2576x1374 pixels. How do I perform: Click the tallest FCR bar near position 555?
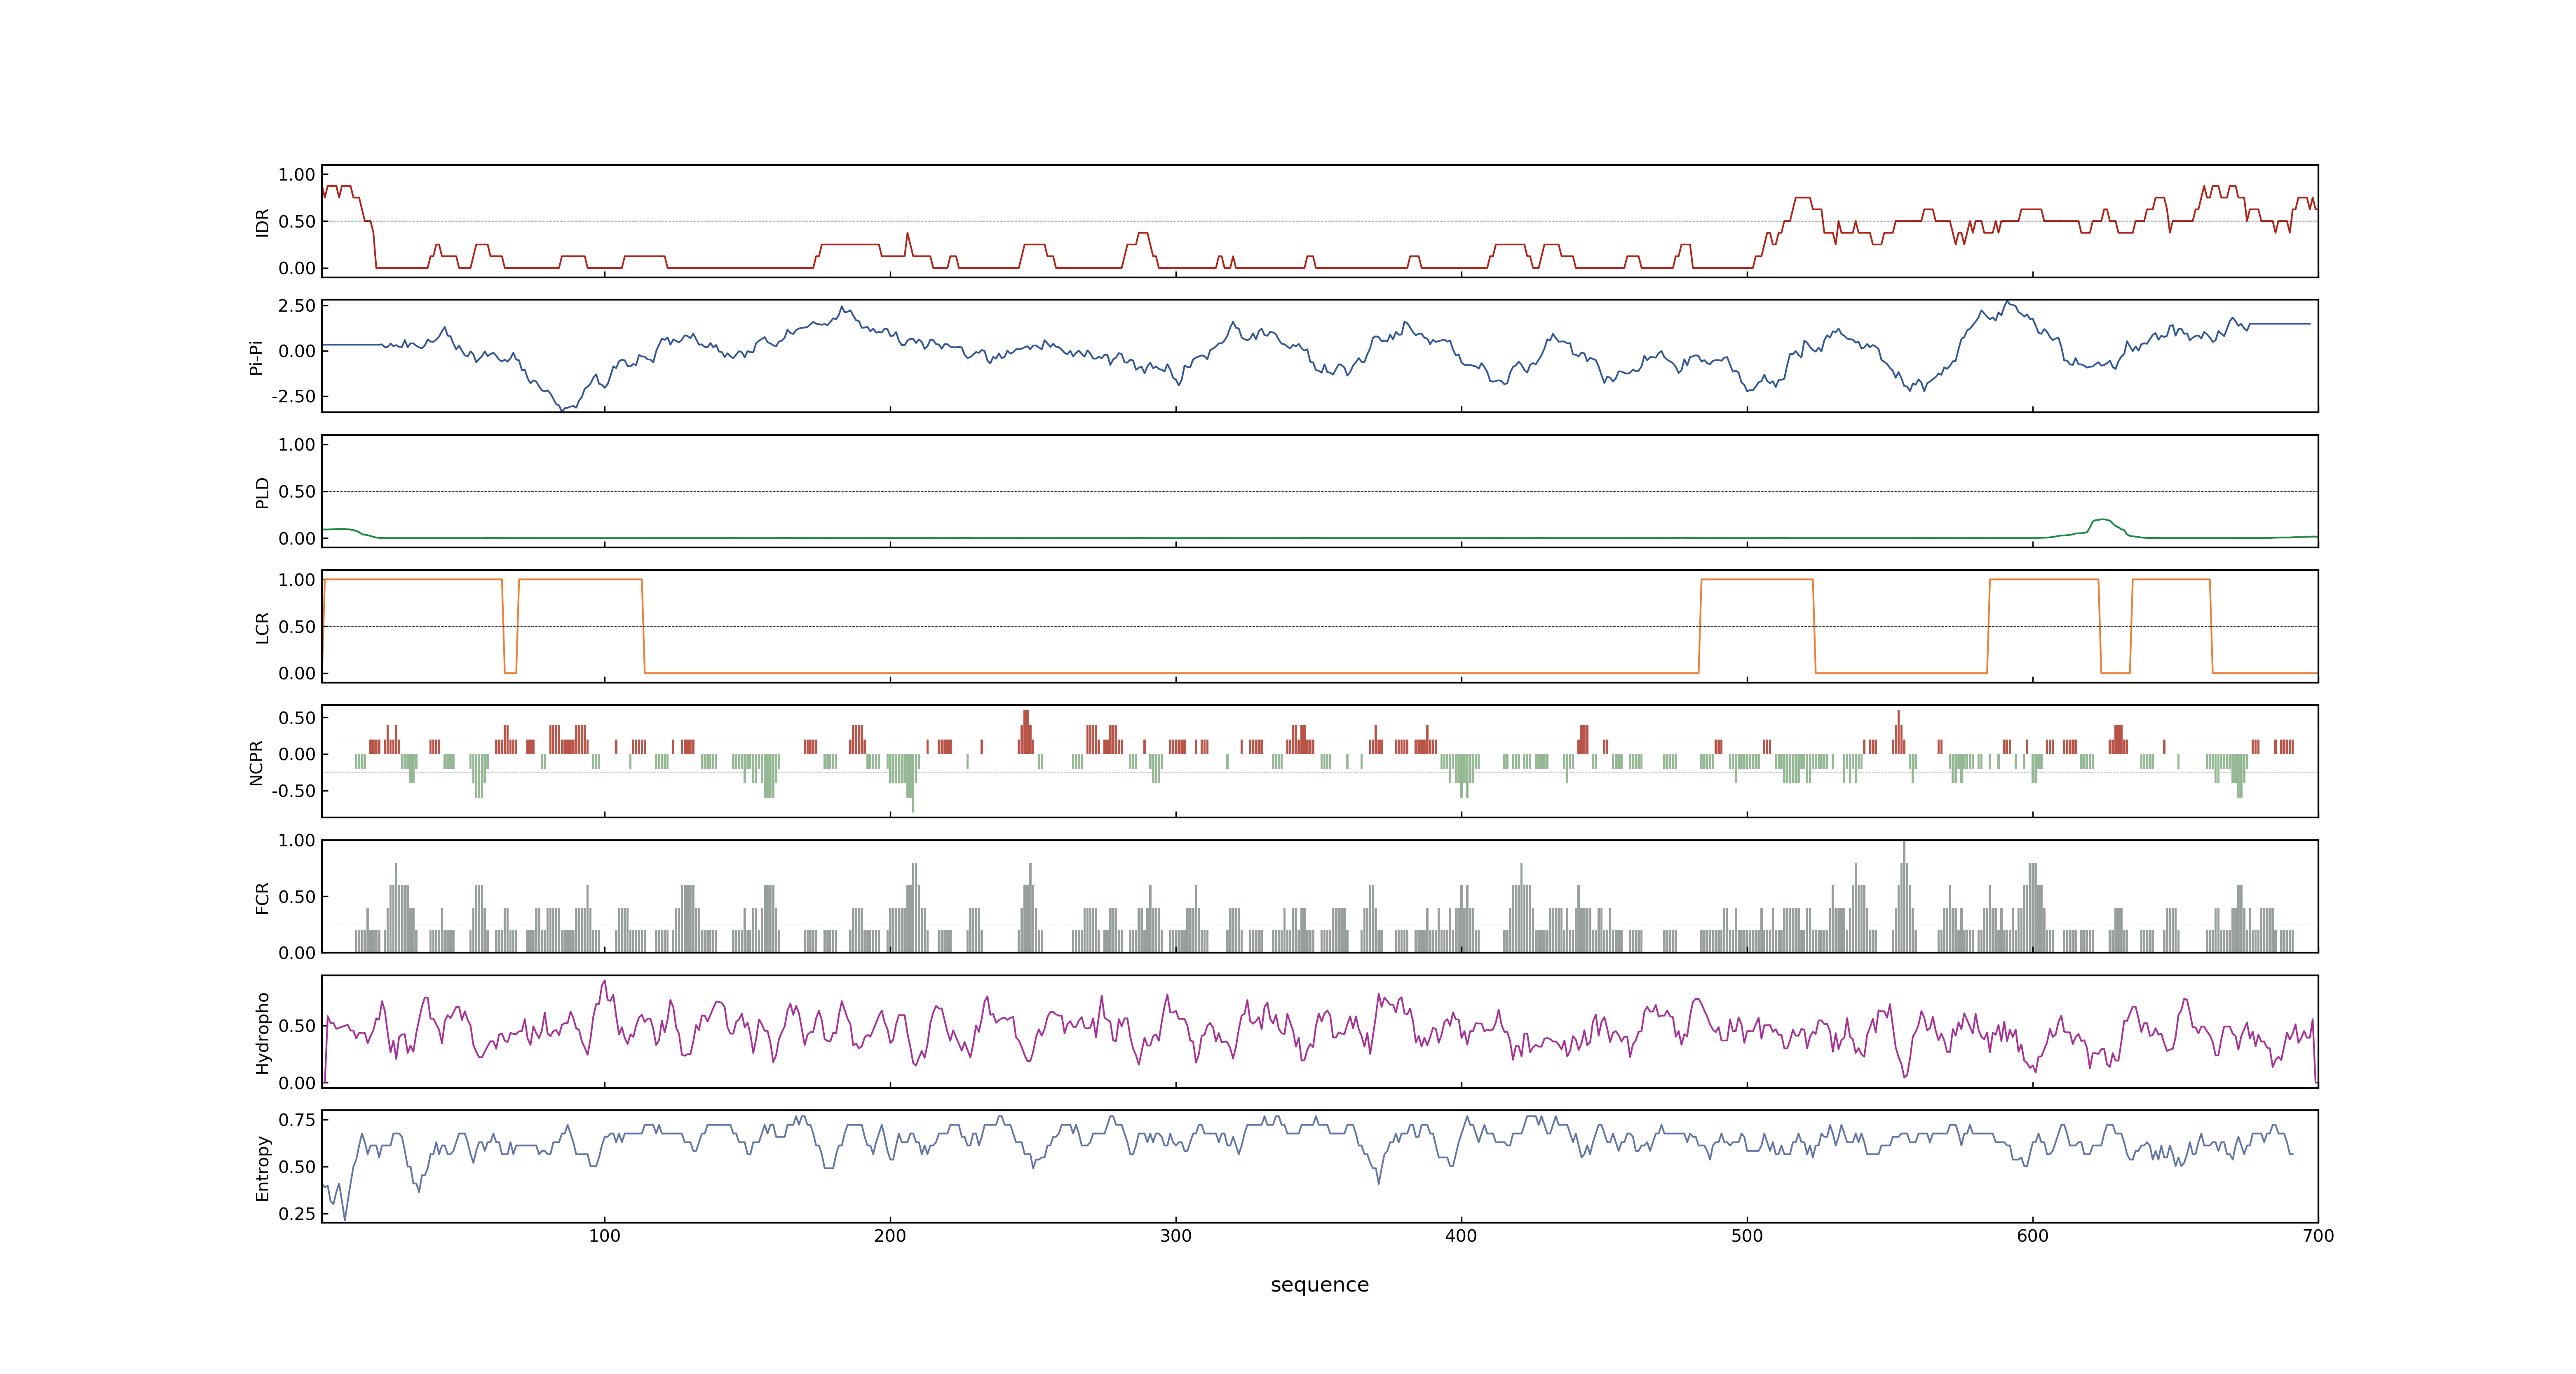(1904, 897)
